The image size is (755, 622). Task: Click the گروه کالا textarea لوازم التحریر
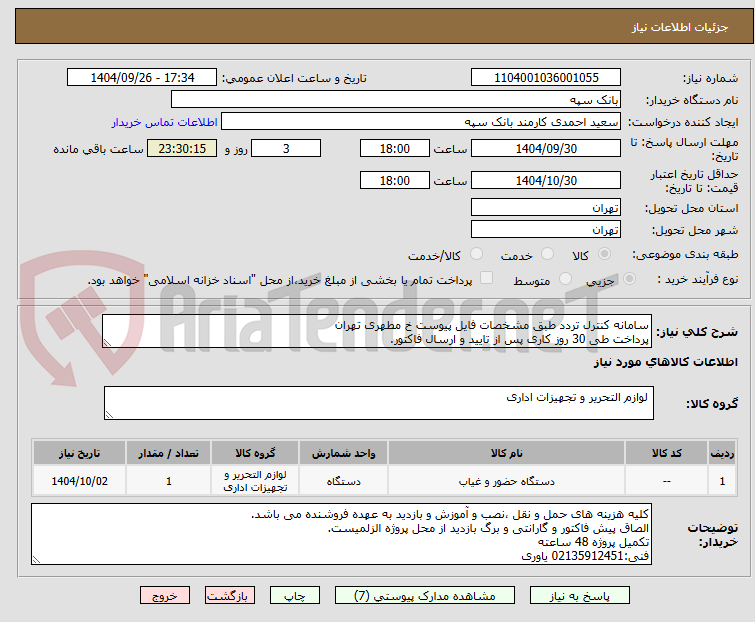[x=379, y=403]
